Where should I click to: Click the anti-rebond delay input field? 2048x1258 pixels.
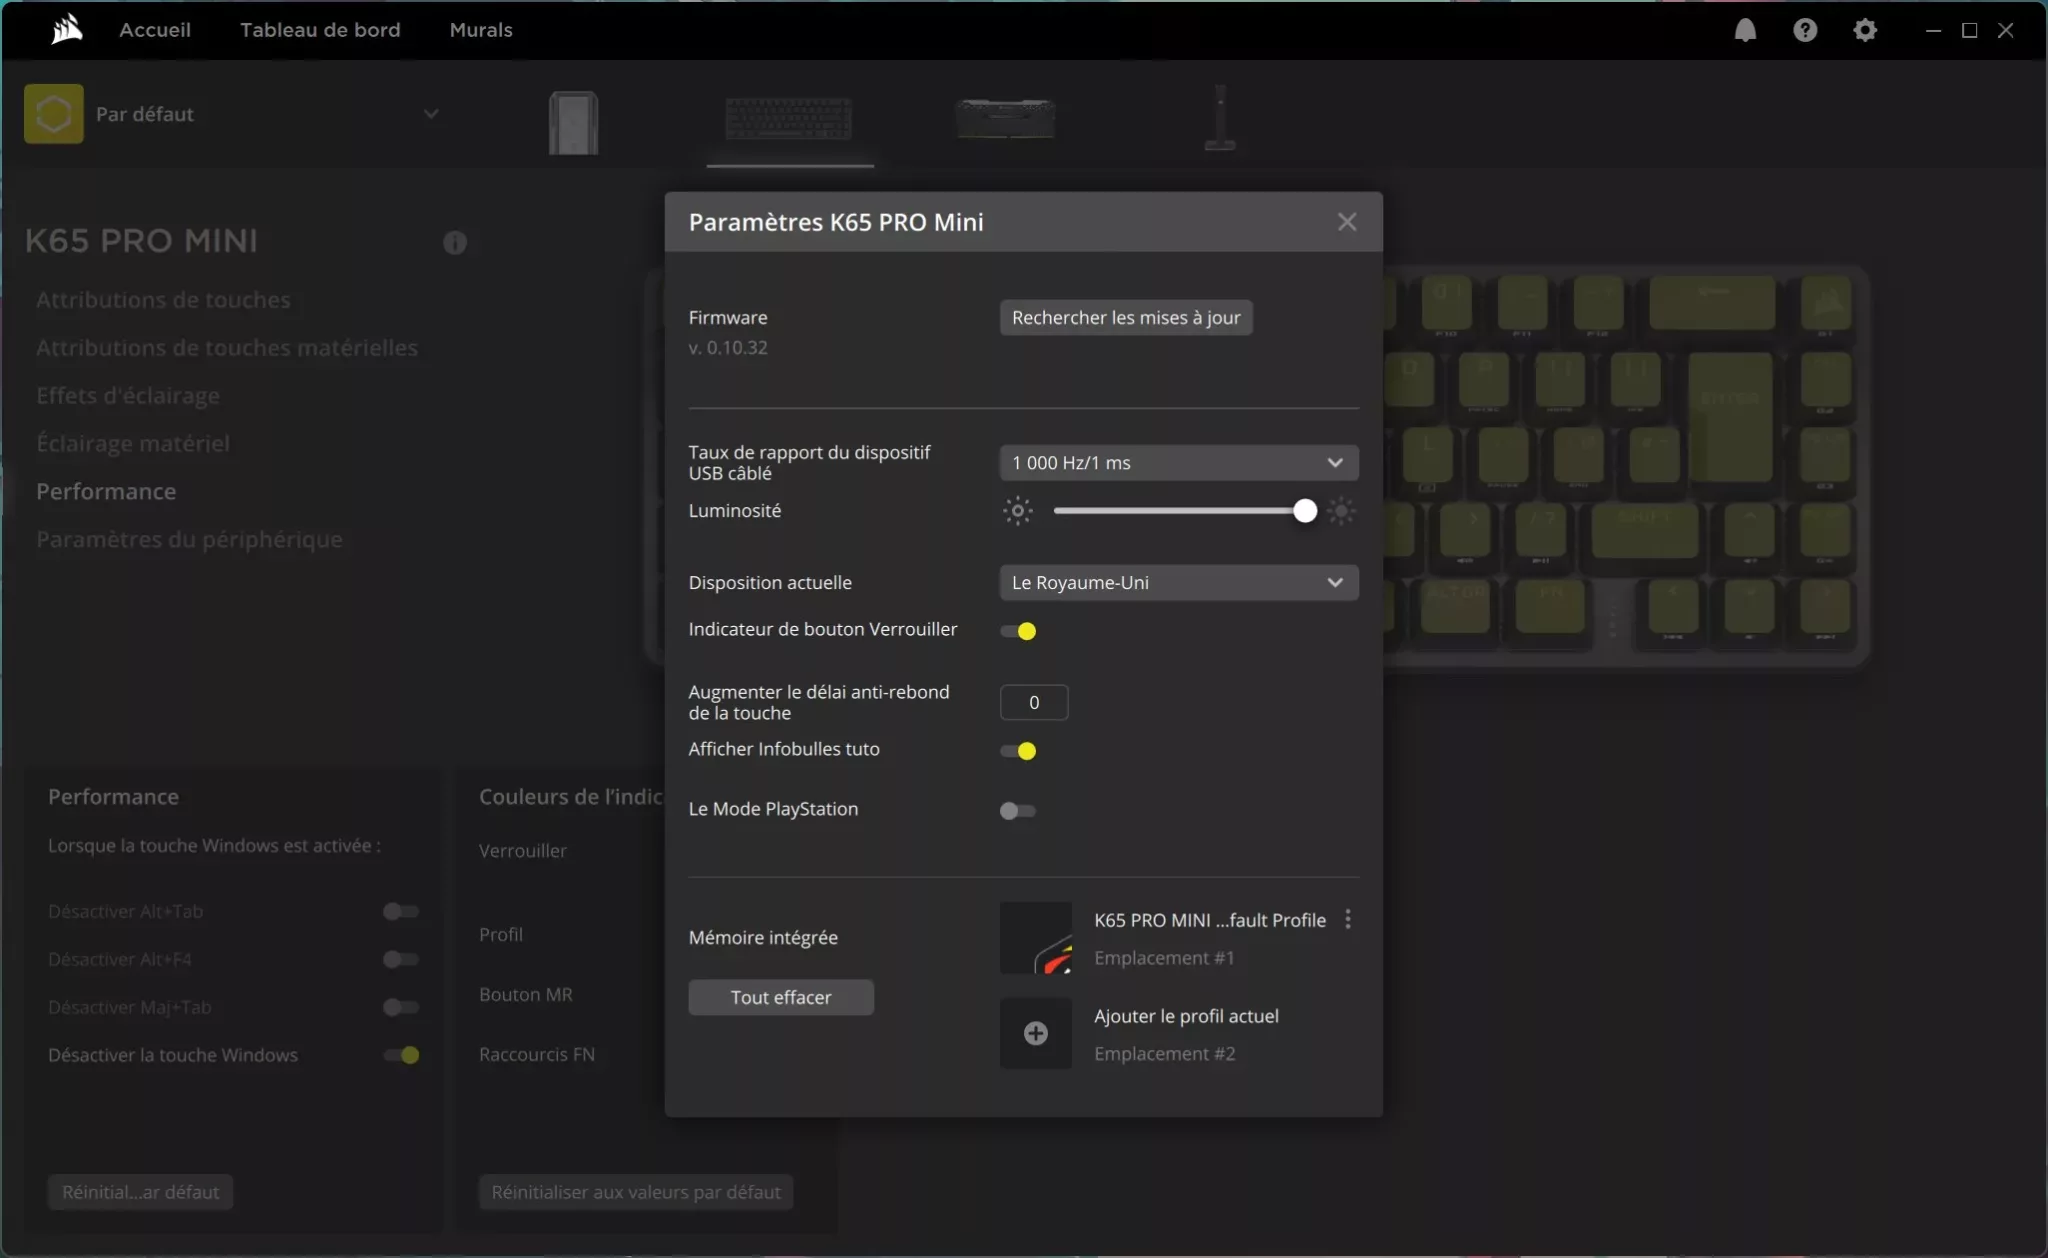pyautogui.click(x=1033, y=702)
